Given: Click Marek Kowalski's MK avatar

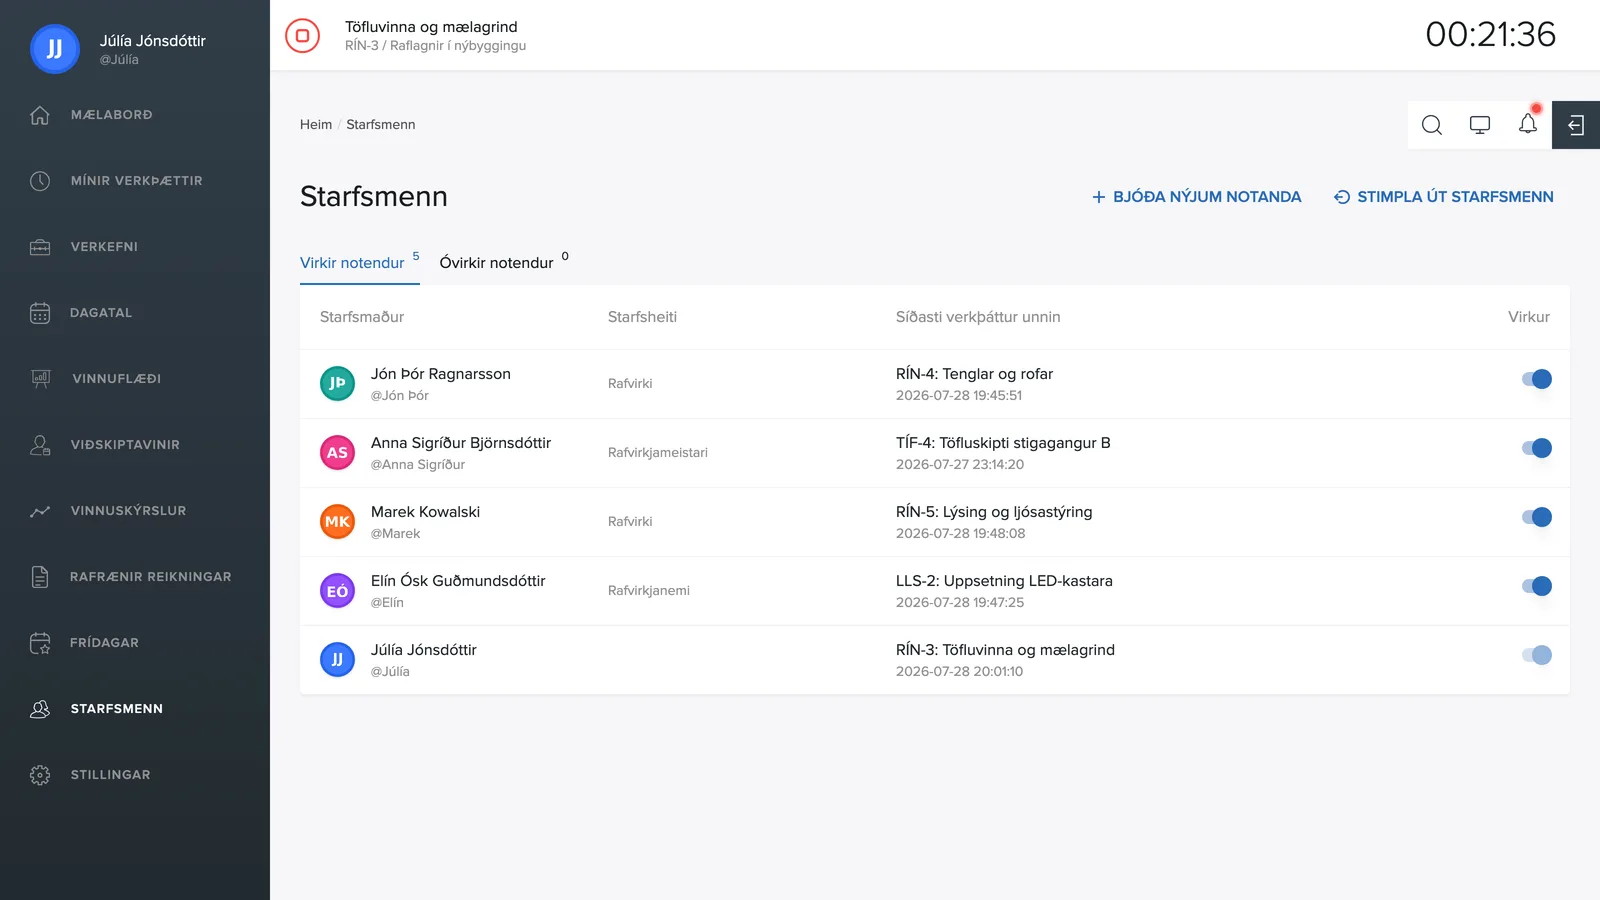Looking at the screenshot, I should tap(337, 521).
